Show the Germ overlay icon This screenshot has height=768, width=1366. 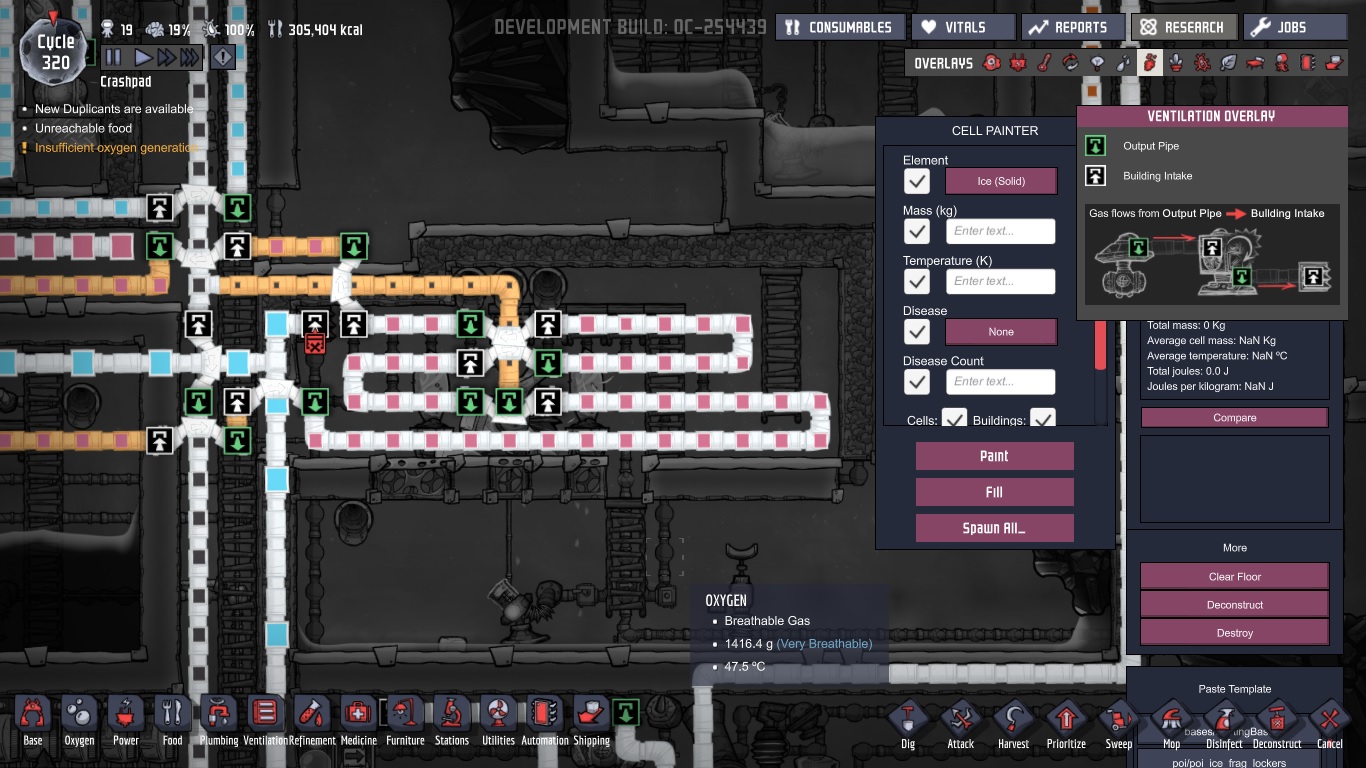1203,63
